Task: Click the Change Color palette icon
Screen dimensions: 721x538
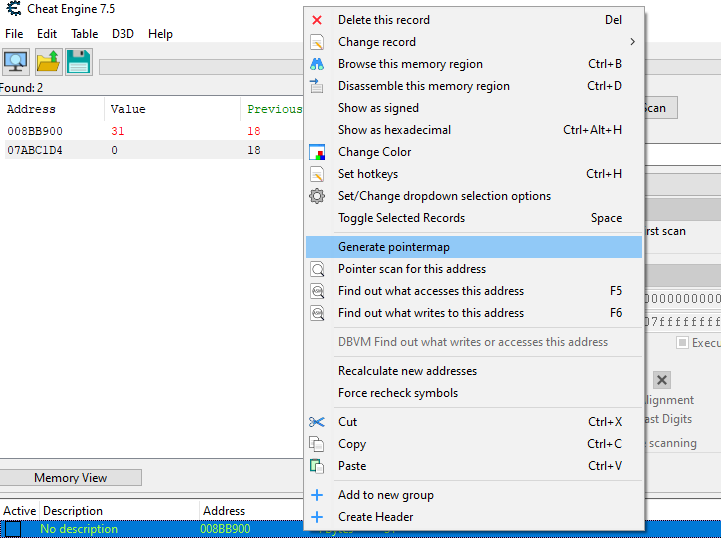Action: [317, 152]
